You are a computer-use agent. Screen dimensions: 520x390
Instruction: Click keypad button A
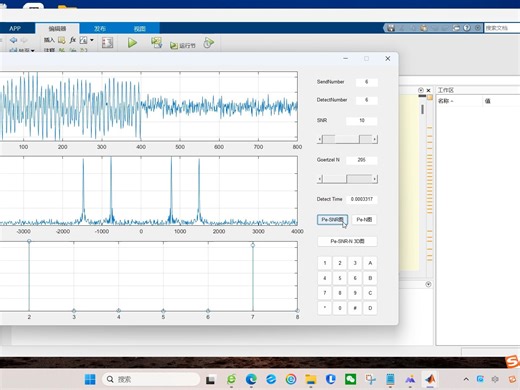coord(370,263)
